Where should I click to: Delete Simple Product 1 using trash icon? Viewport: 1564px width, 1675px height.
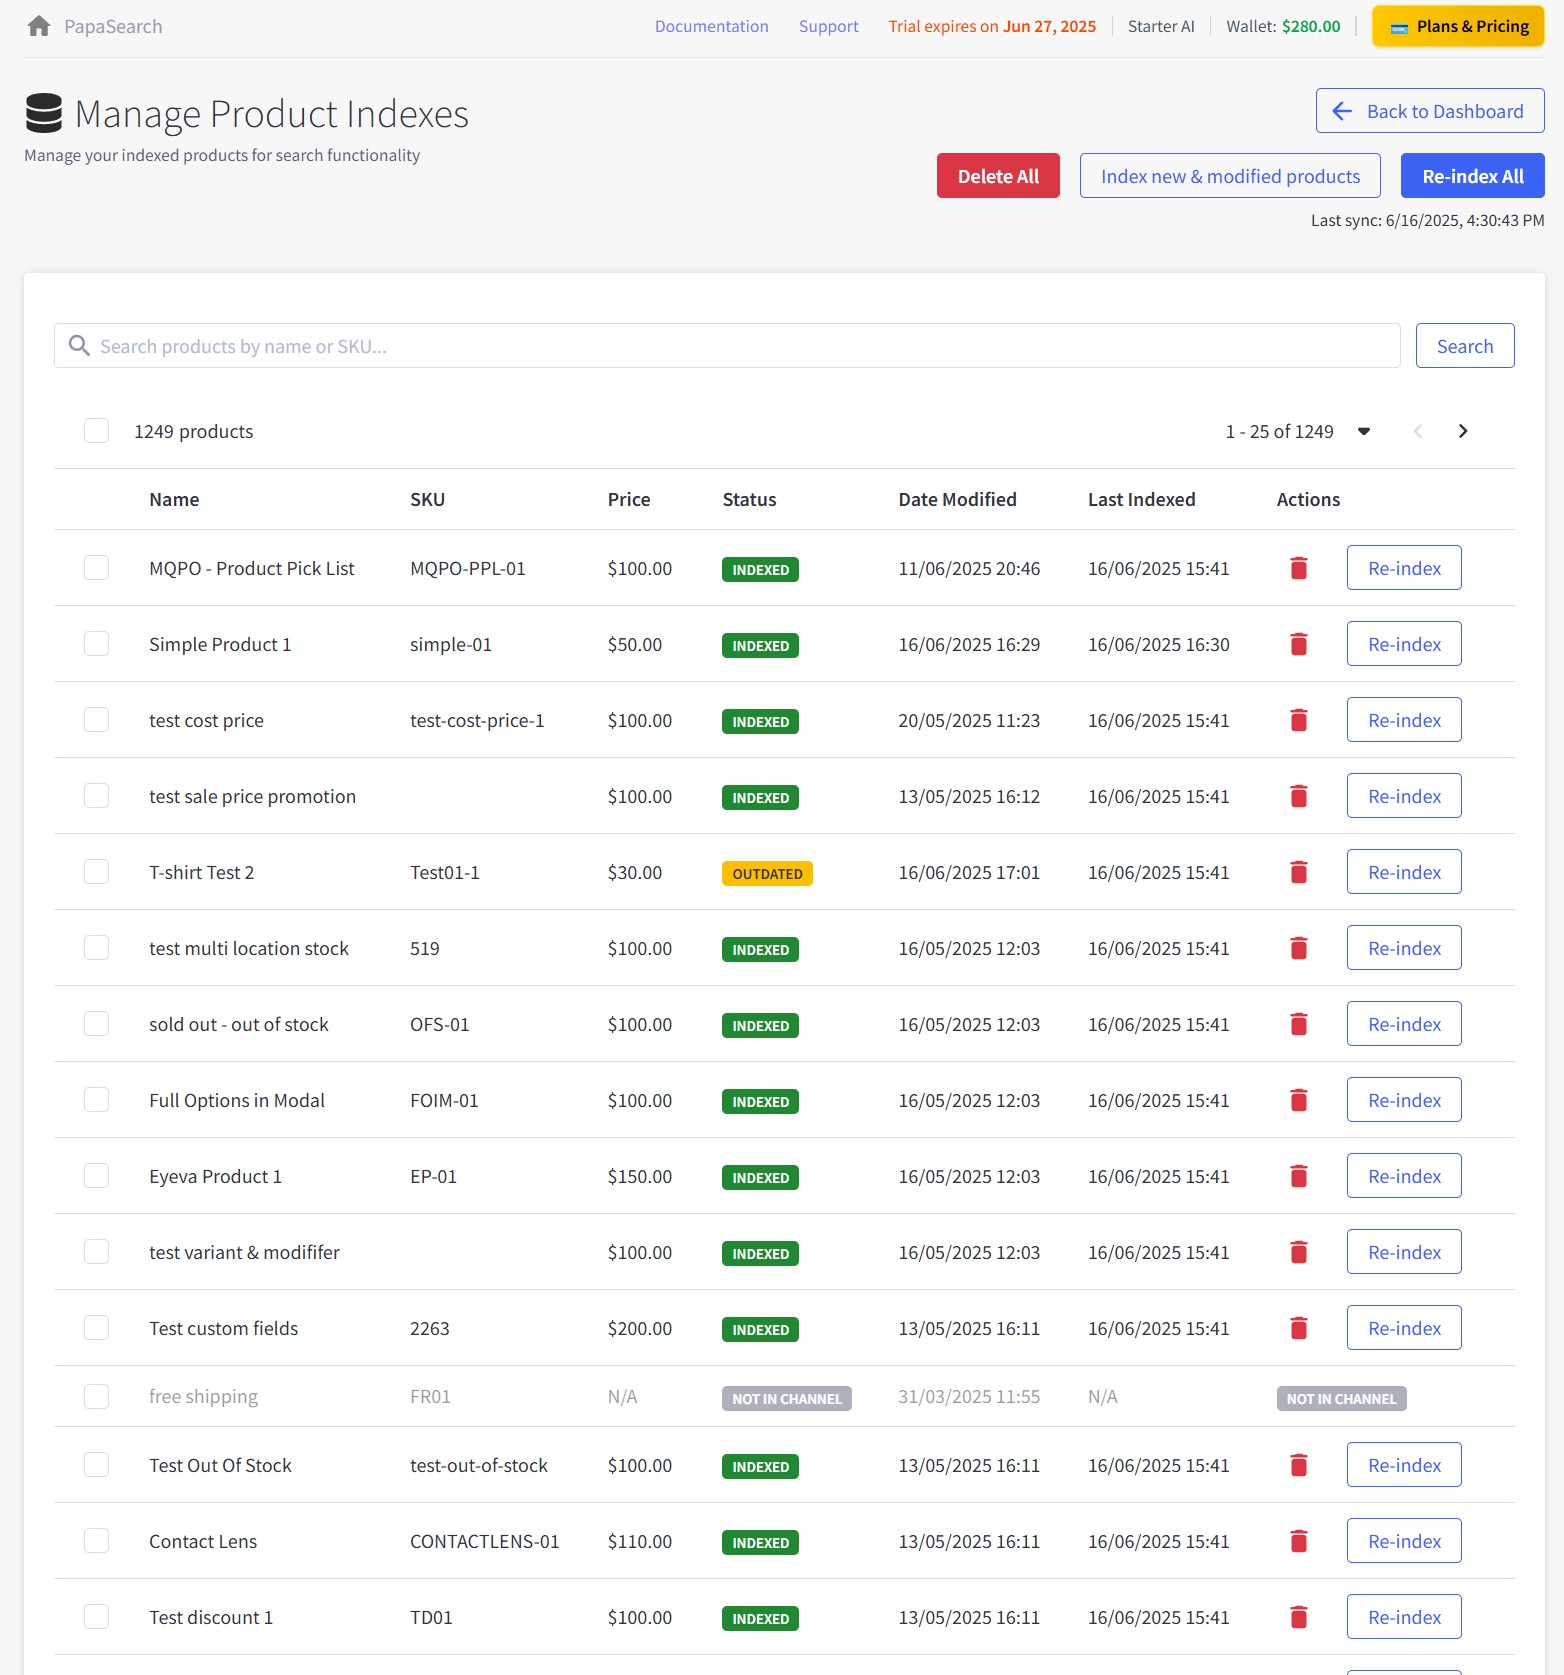1299,644
